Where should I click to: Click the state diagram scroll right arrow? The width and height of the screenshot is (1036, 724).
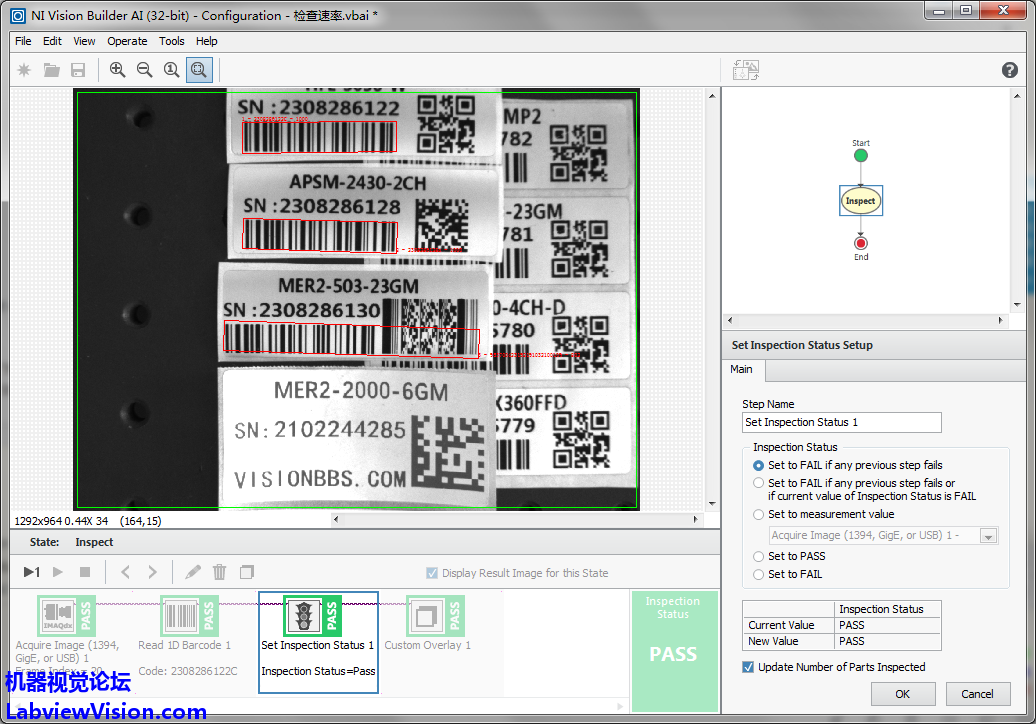[1000, 320]
